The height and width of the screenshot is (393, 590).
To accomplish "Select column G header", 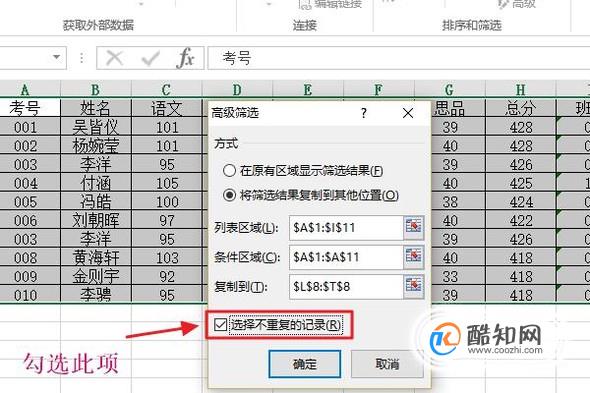I will tap(450, 90).
